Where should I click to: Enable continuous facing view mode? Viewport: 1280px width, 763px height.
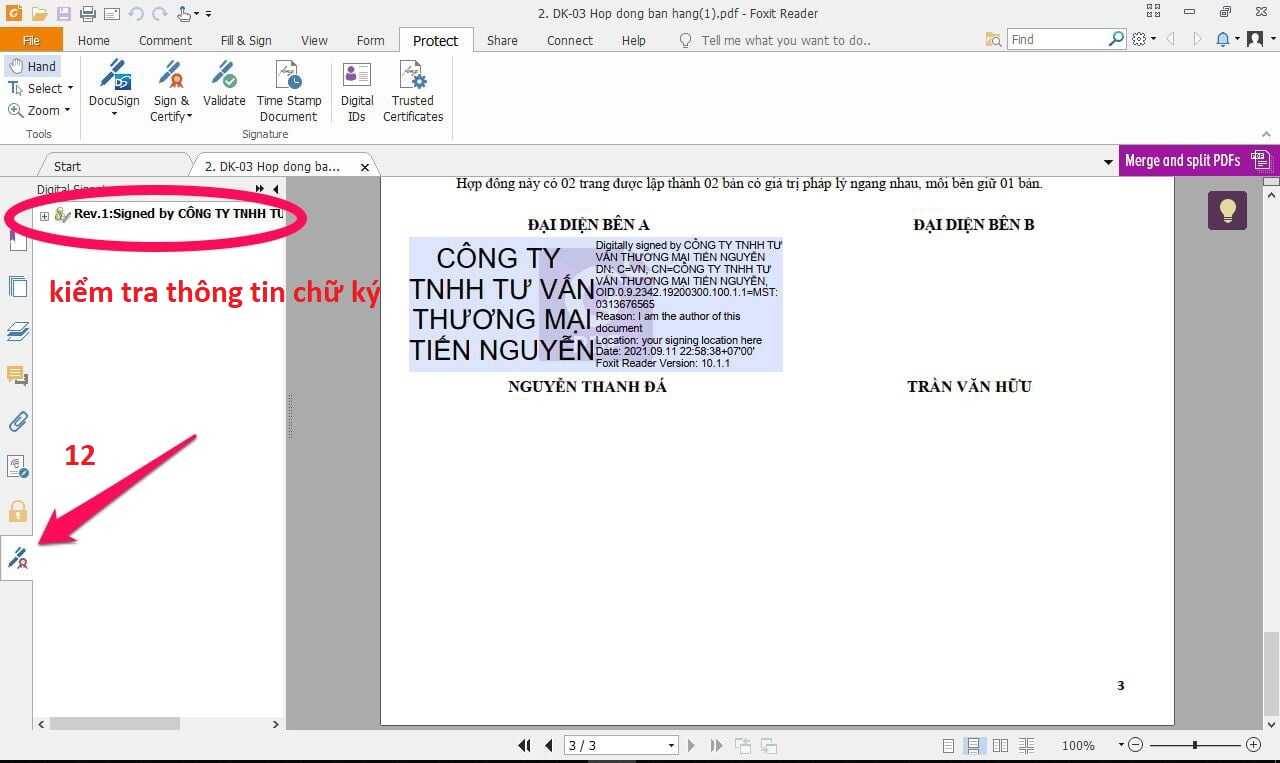coord(1026,746)
